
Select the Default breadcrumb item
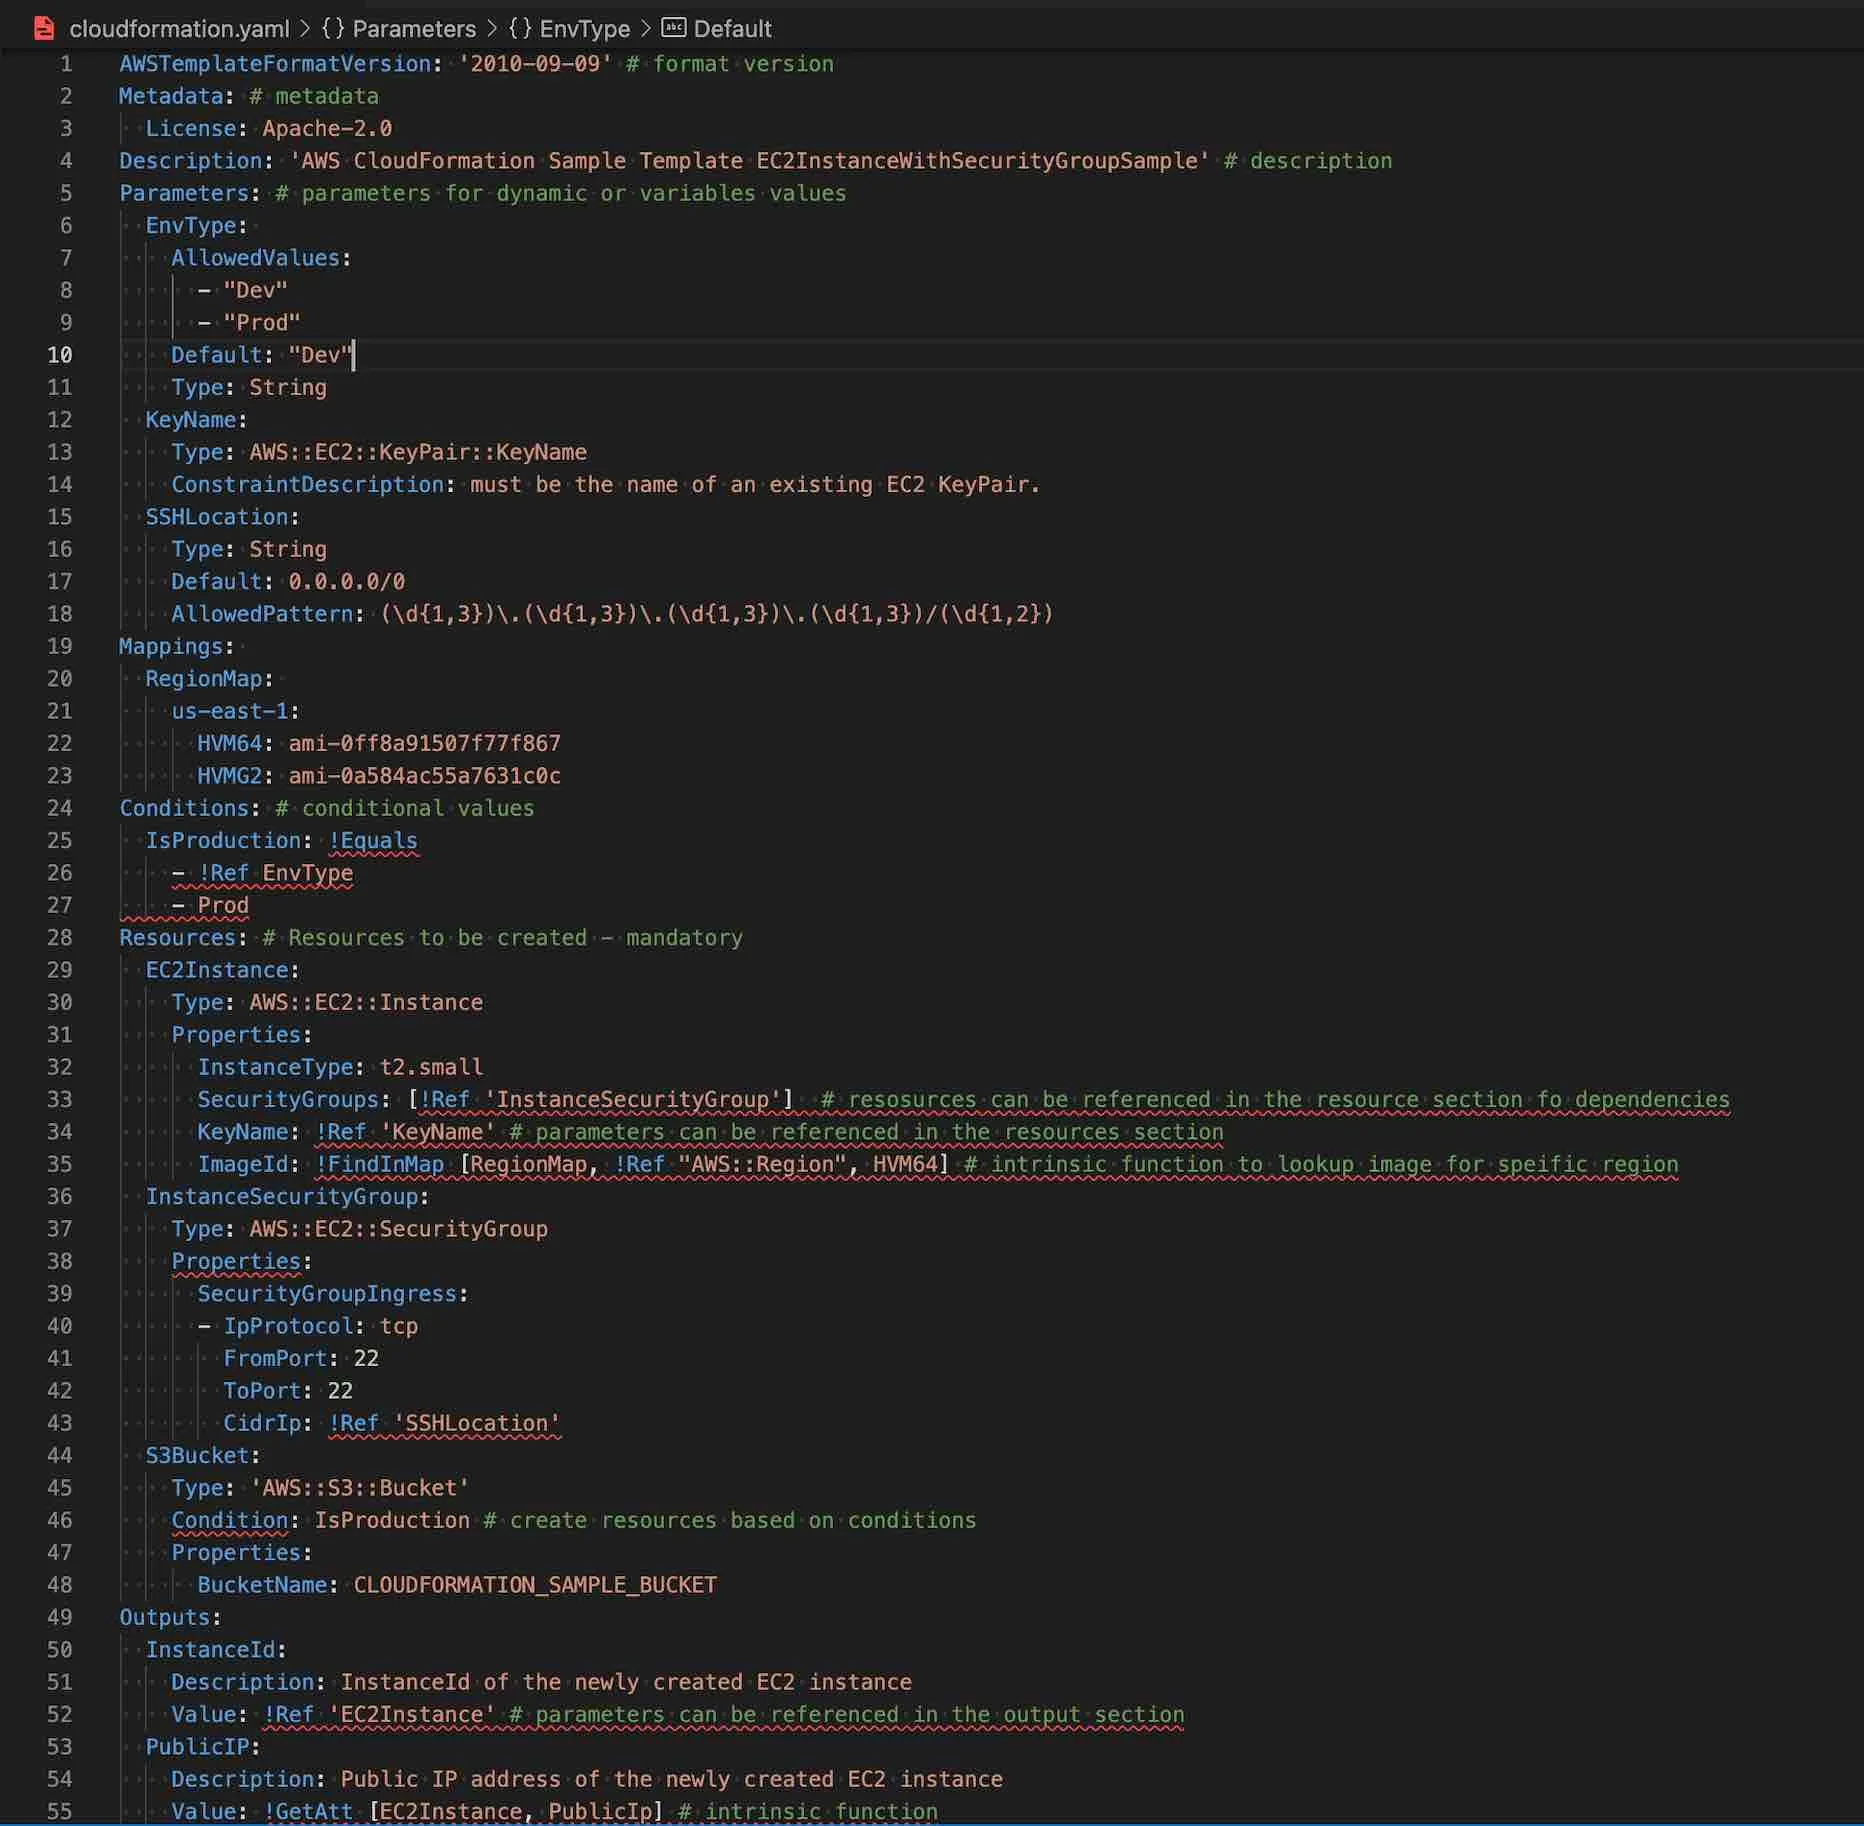point(732,29)
